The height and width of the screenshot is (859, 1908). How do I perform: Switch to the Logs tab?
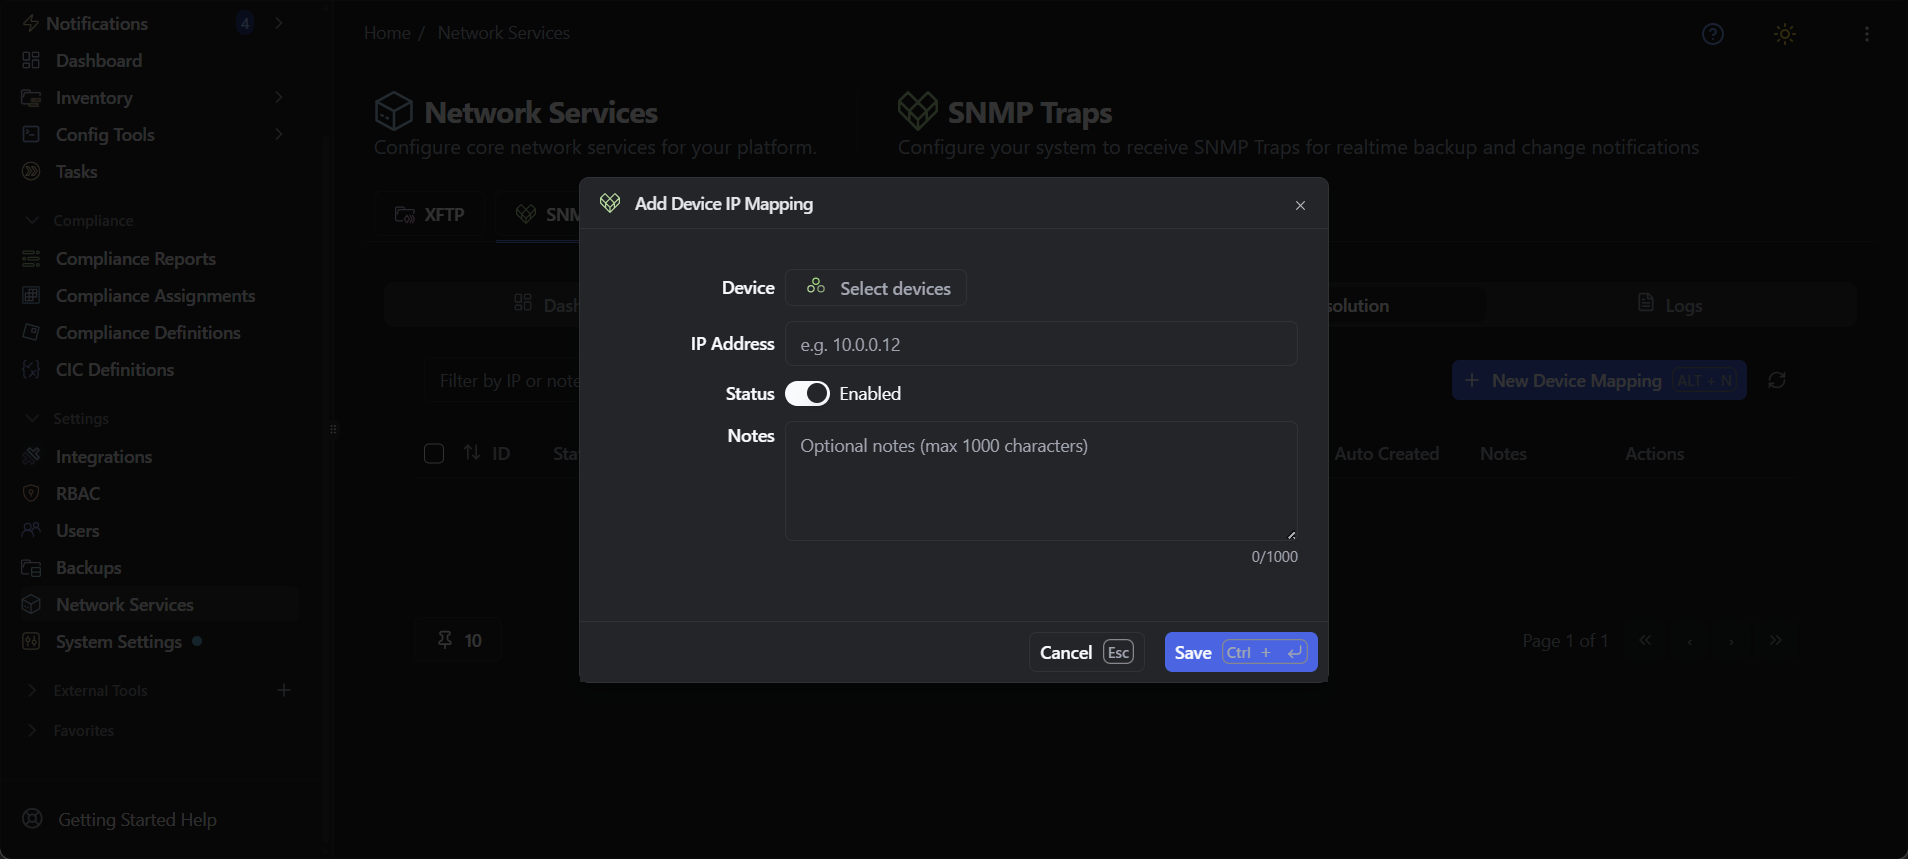click(x=1670, y=305)
